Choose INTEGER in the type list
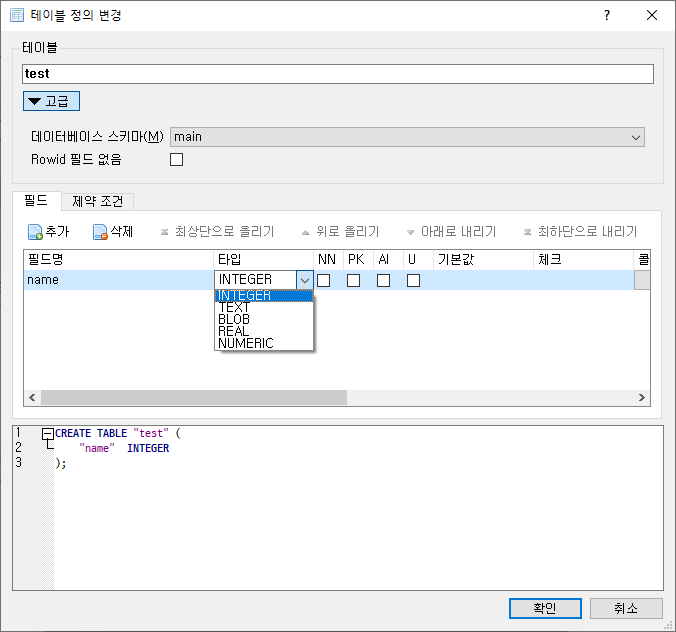 pyautogui.click(x=264, y=296)
